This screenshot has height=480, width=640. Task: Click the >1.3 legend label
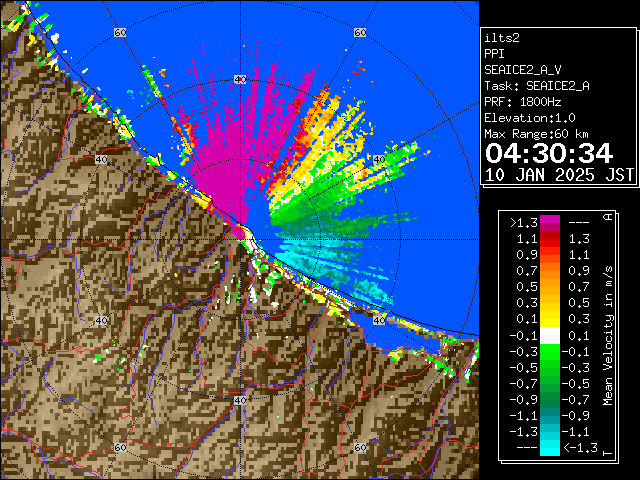(523, 223)
